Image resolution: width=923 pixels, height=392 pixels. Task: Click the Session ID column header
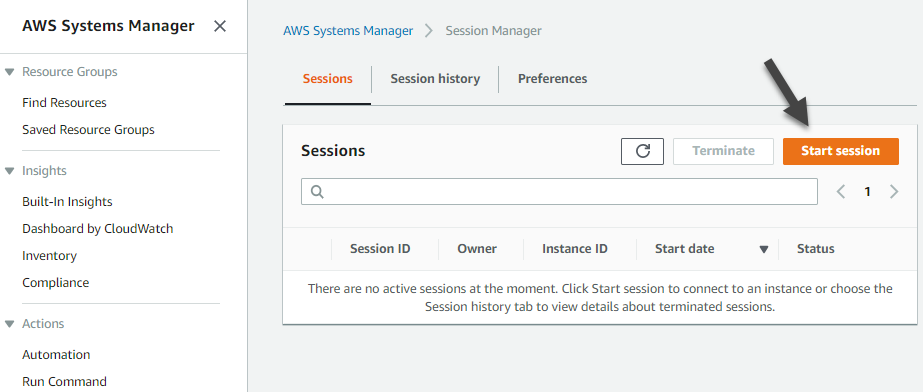click(380, 249)
